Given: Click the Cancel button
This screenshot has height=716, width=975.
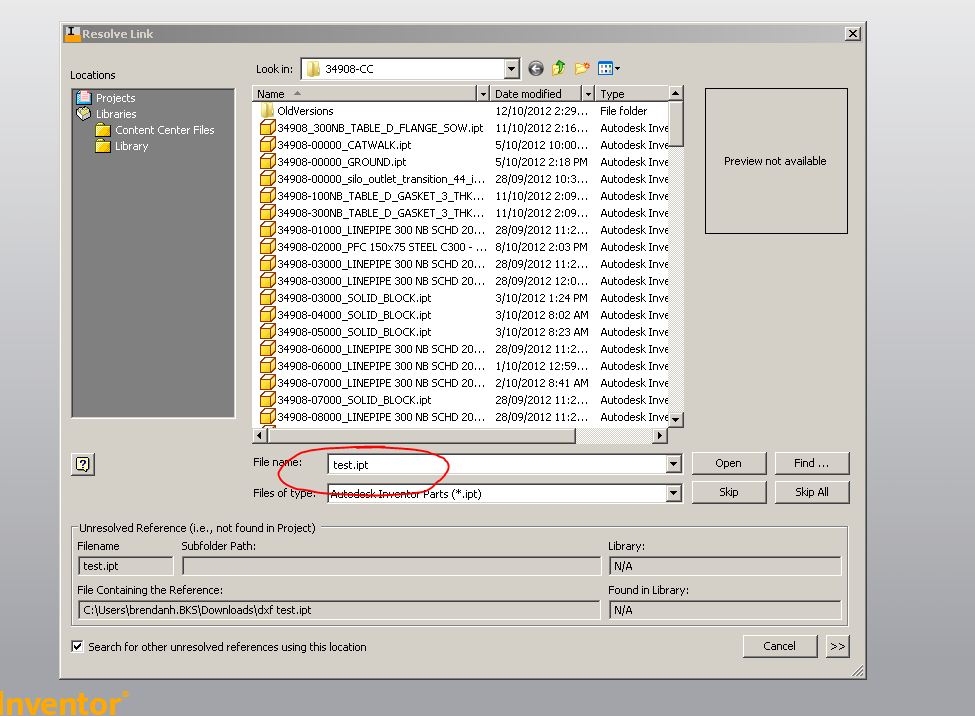Looking at the screenshot, I should click(x=779, y=646).
